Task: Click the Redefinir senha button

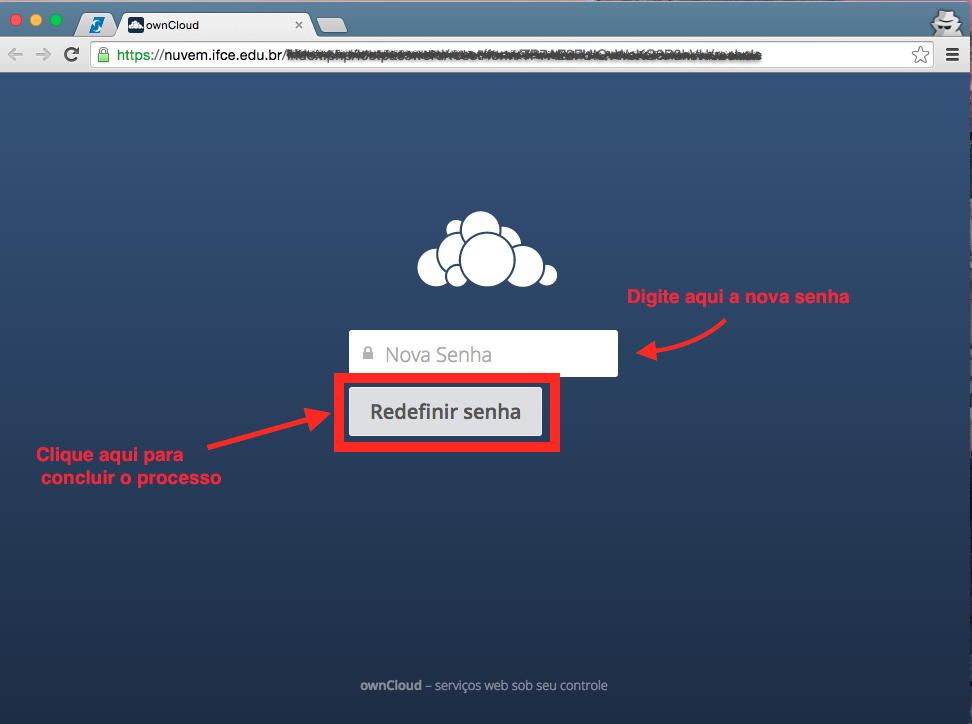Action: (x=445, y=412)
